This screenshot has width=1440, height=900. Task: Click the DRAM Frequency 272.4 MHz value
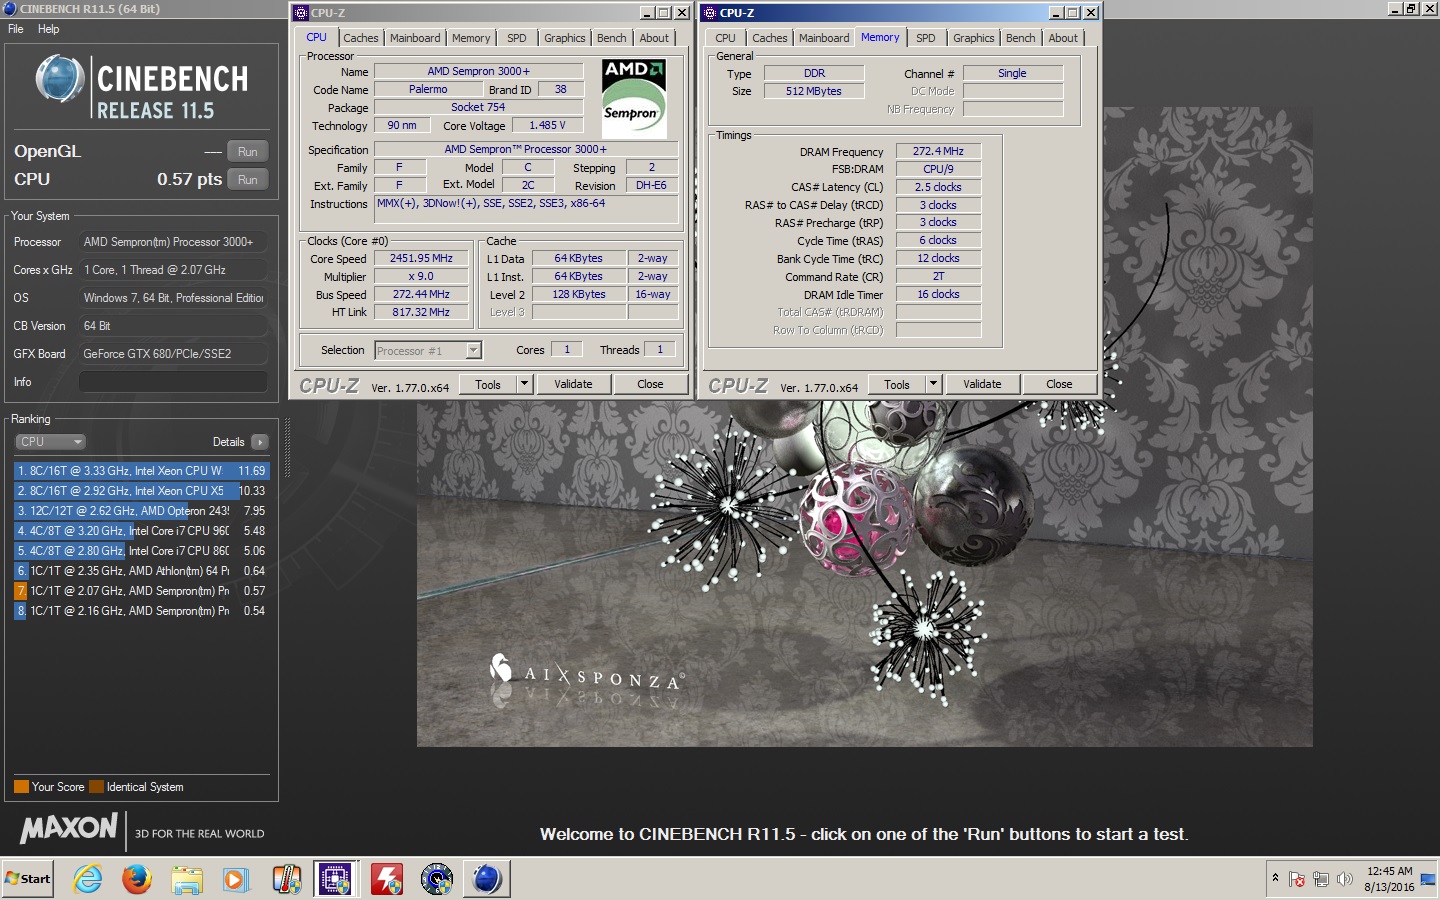pos(938,151)
